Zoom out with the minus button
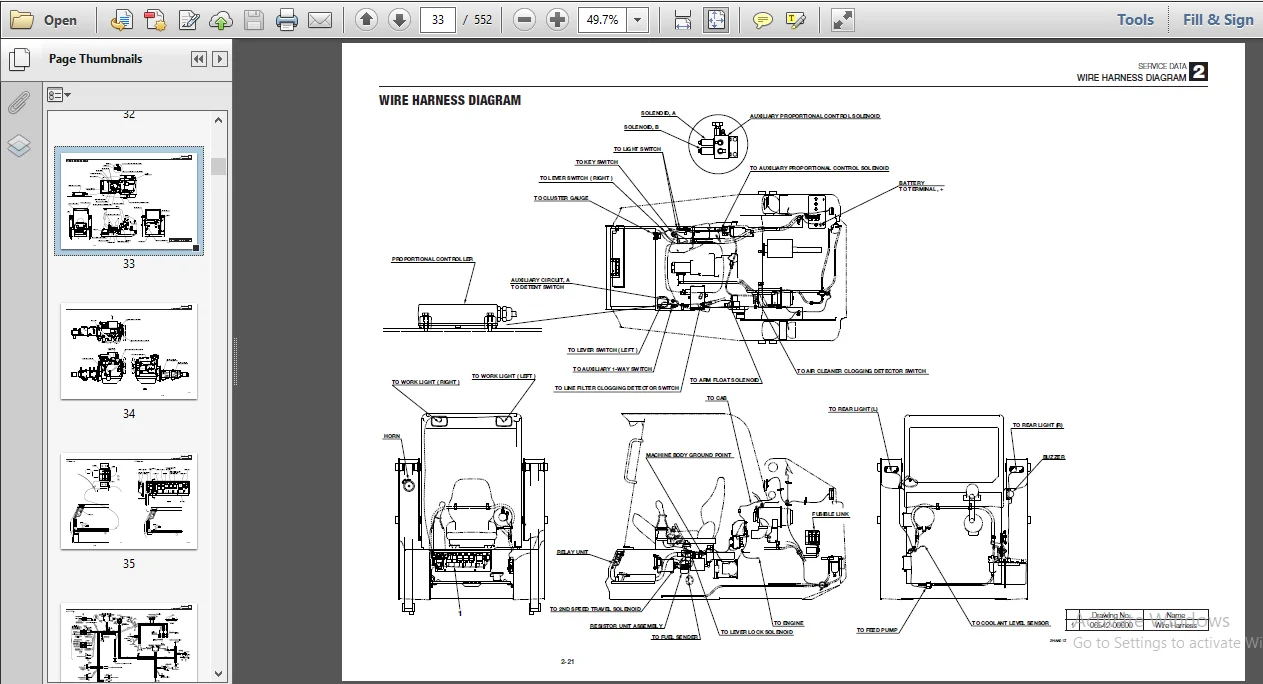1263x684 pixels. [x=525, y=19]
